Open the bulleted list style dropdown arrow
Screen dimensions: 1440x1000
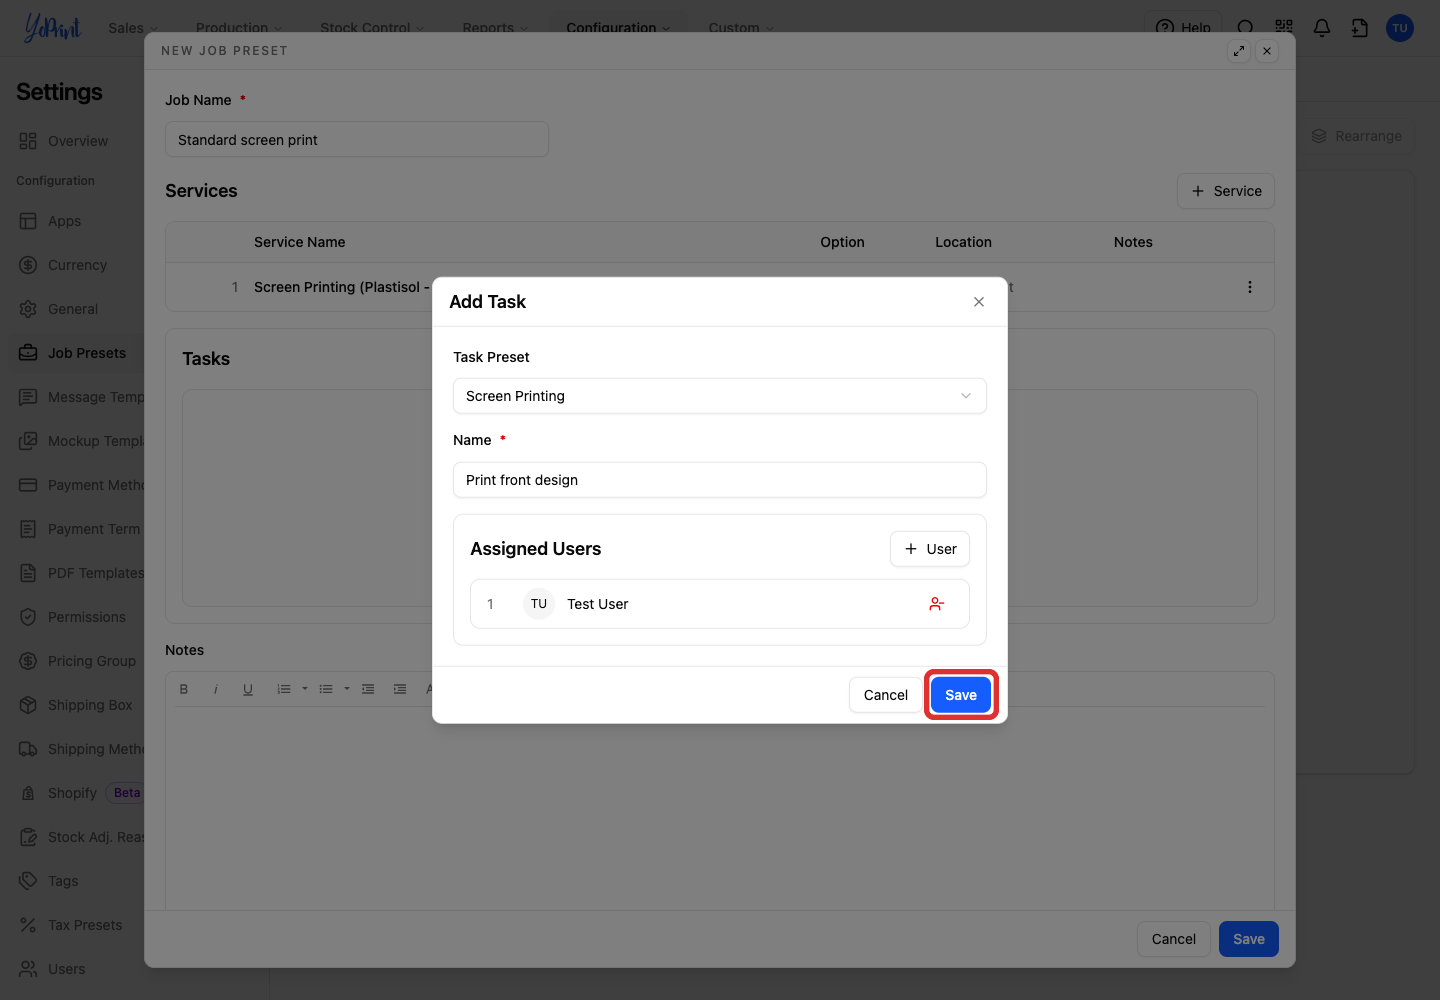point(347,689)
